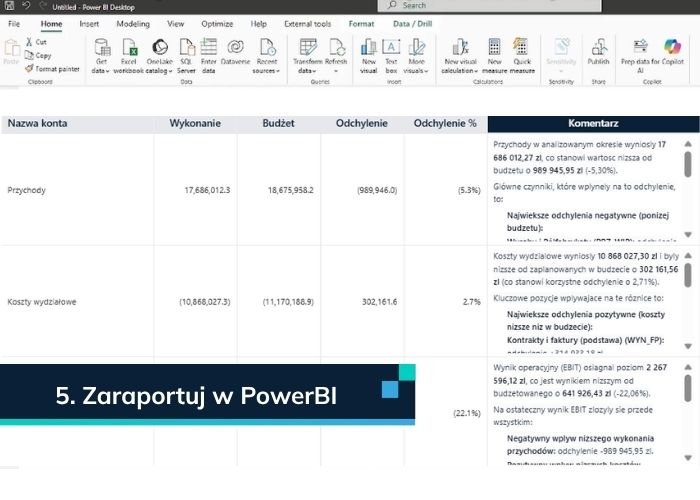
Task: Click the EBIT comment scrollbar thumb
Action: click(x=688, y=388)
